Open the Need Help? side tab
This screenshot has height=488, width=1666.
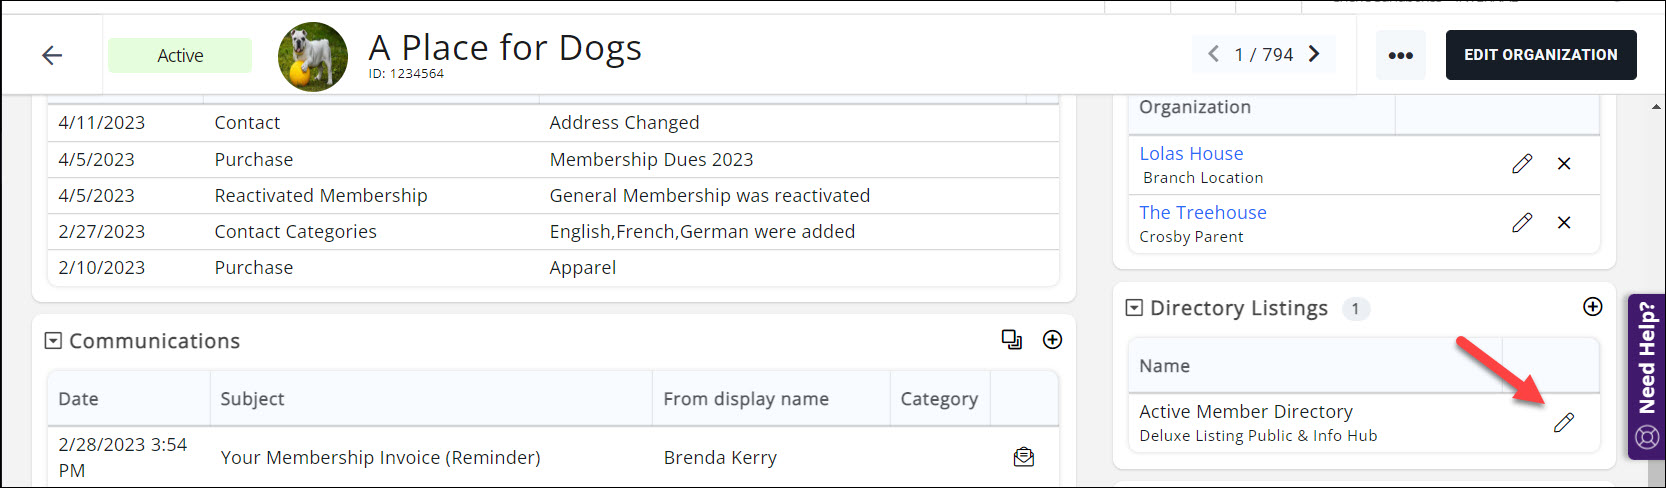coord(1646,375)
